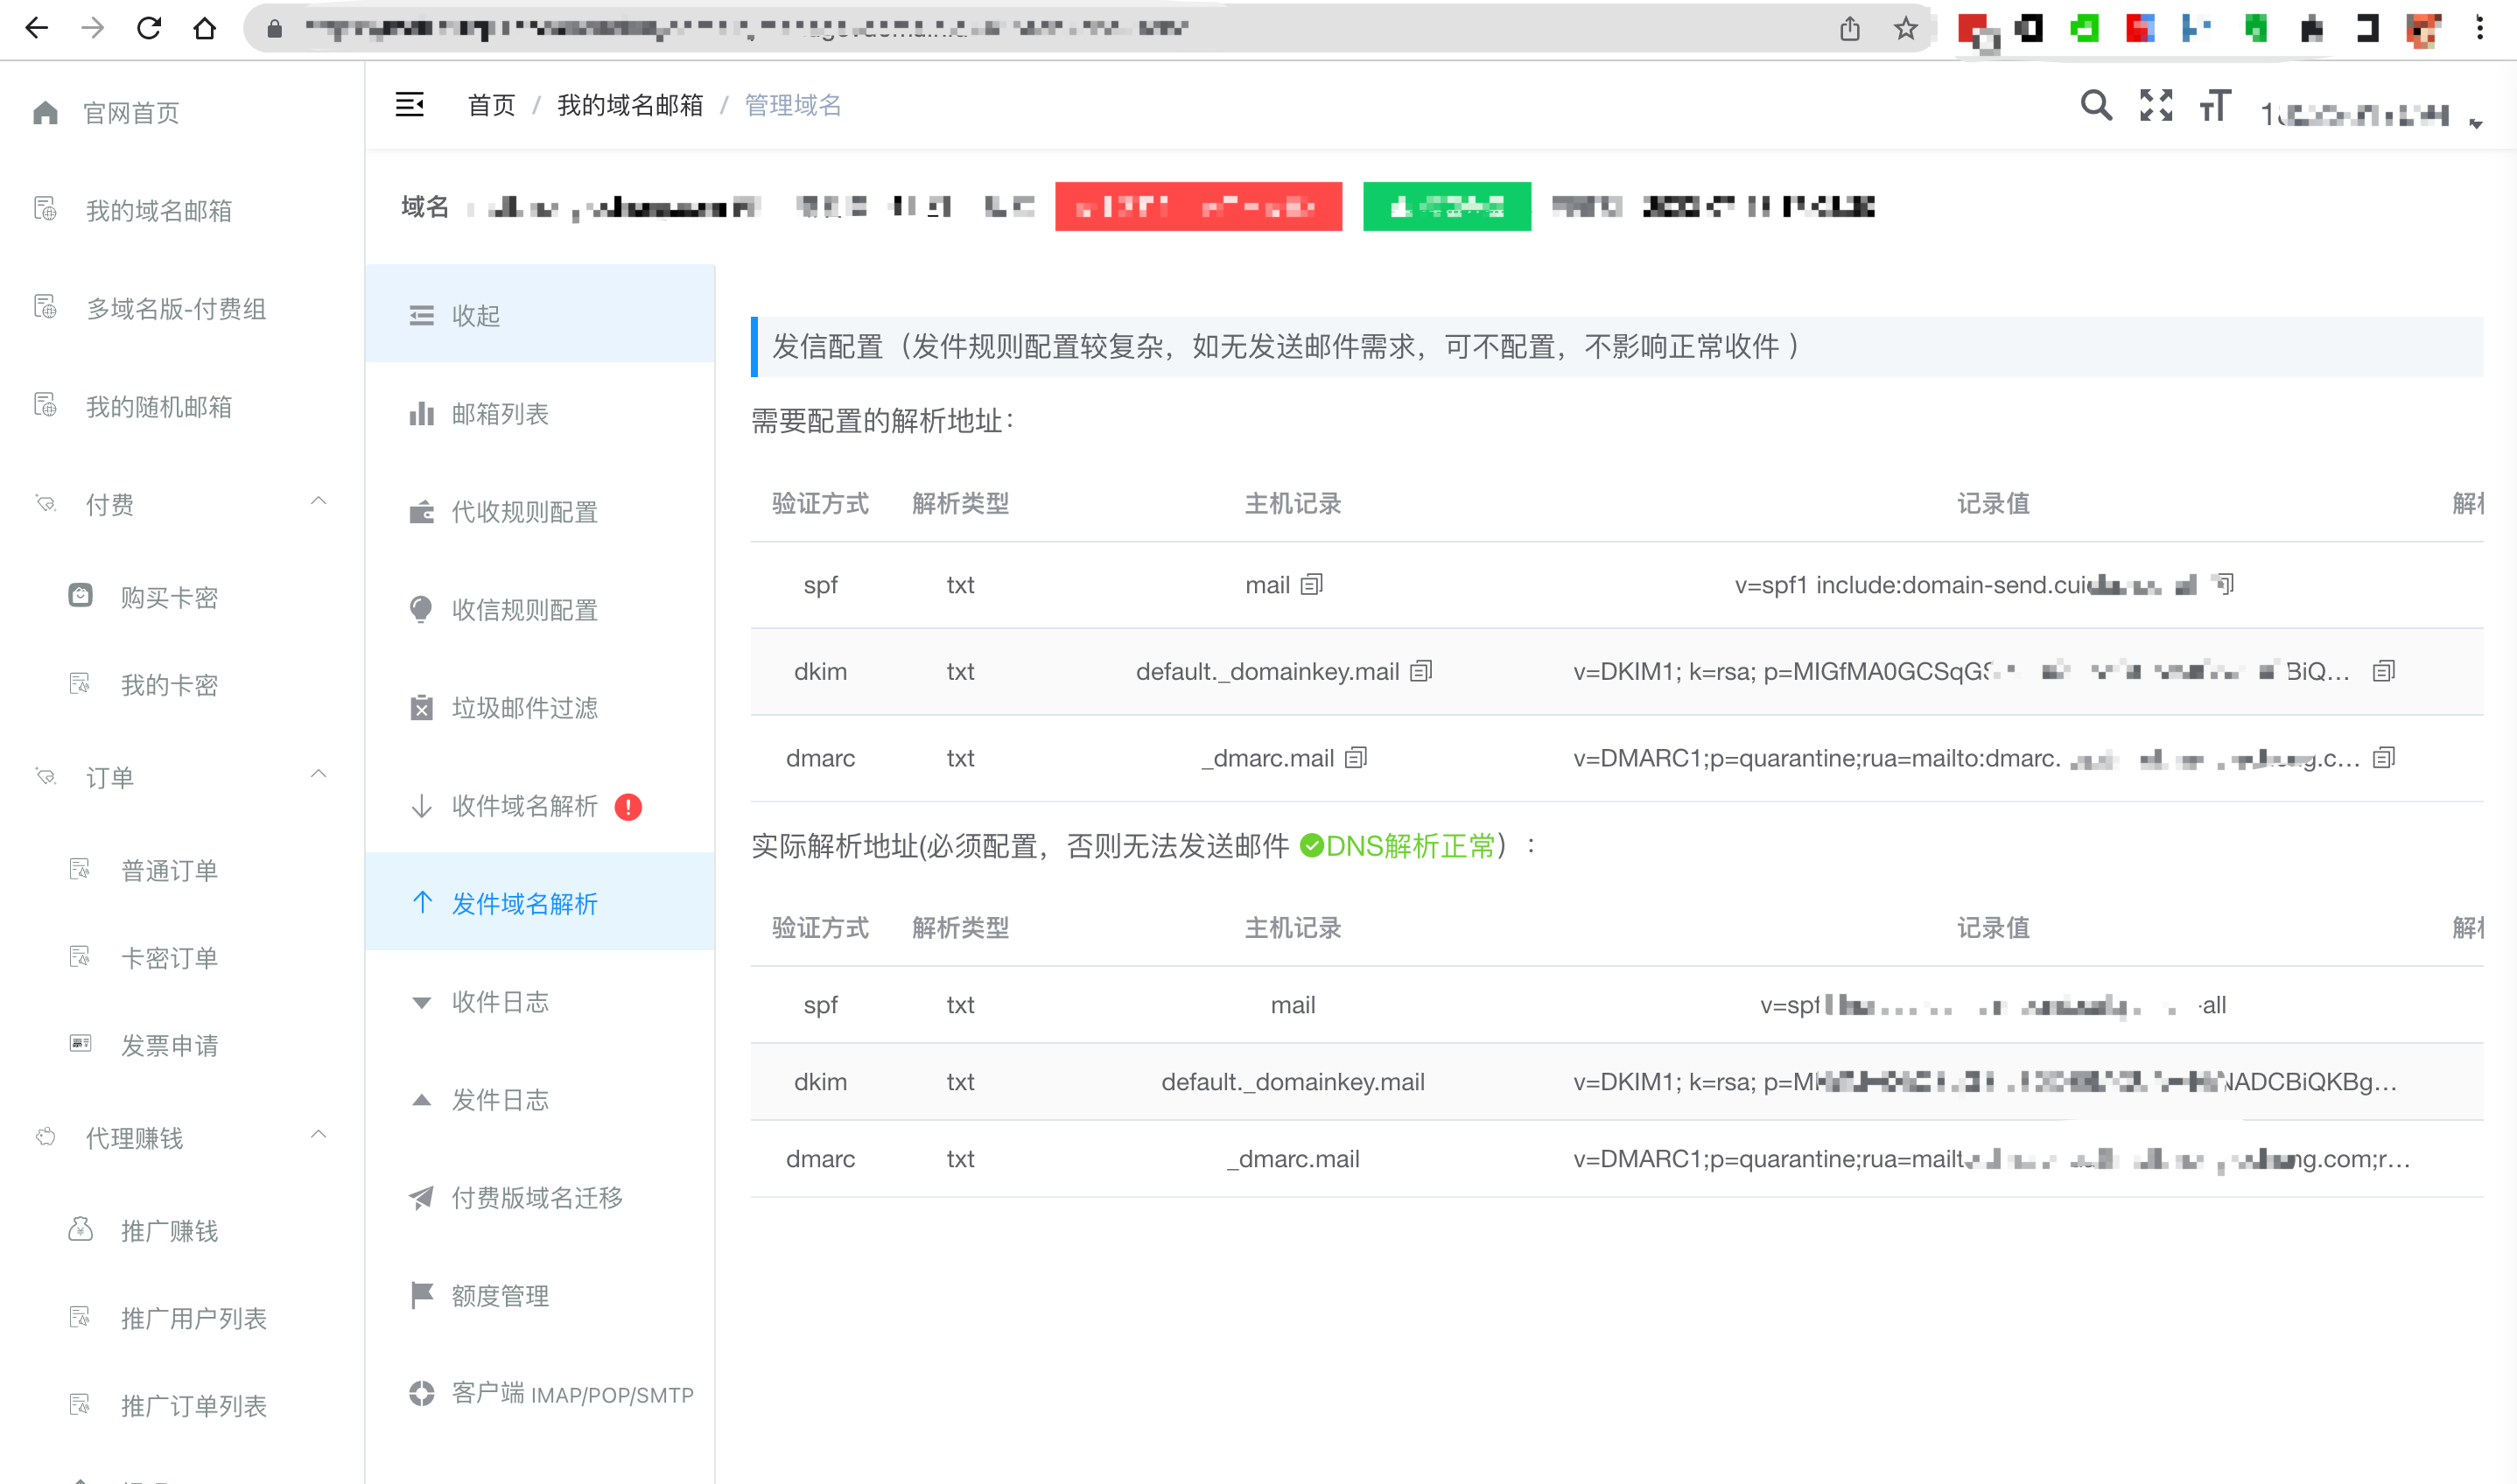Collapse the 订单 sidebar group
Image resolution: width=2517 pixels, height=1484 pixels.
(318, 774)
